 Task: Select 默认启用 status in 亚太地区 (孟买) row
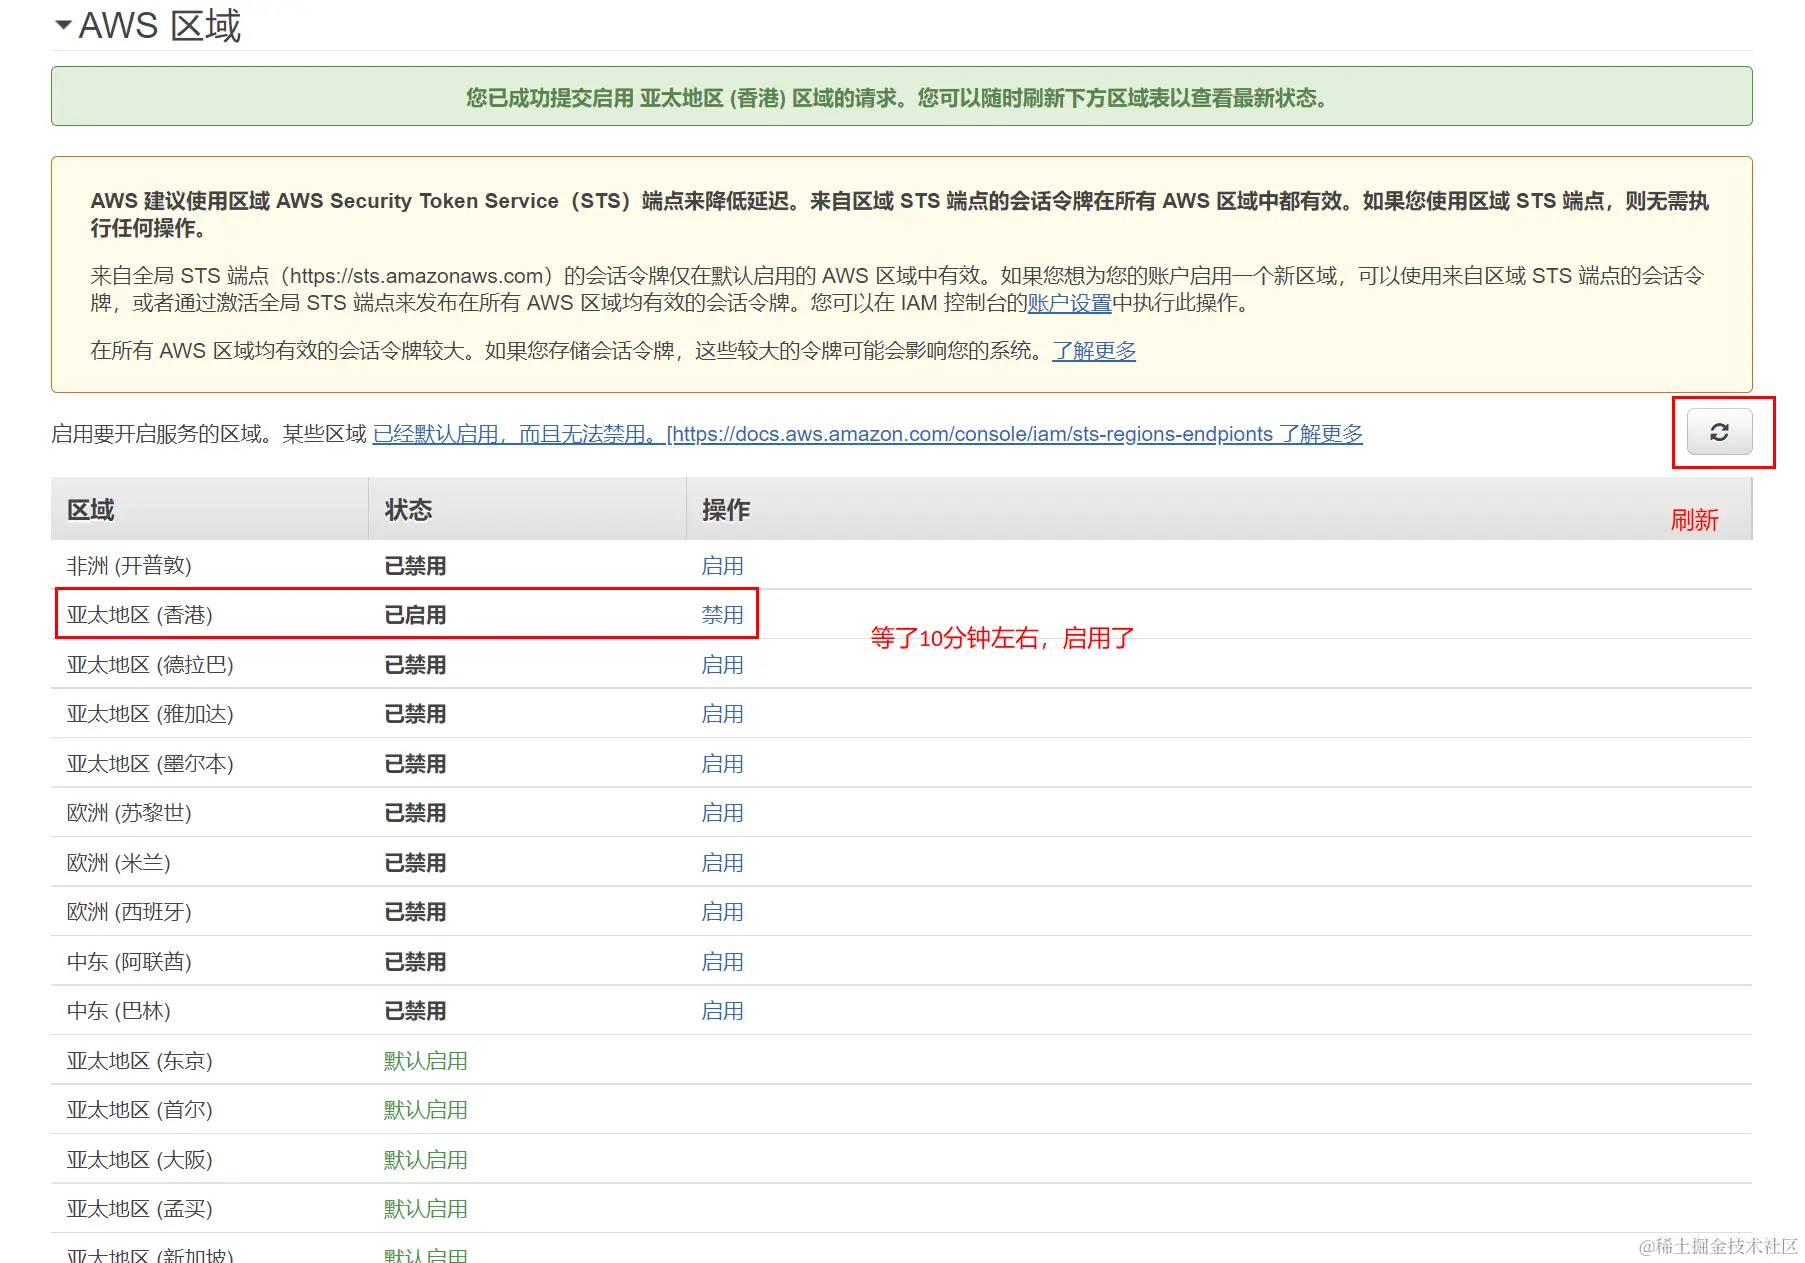click(426, 1209)
